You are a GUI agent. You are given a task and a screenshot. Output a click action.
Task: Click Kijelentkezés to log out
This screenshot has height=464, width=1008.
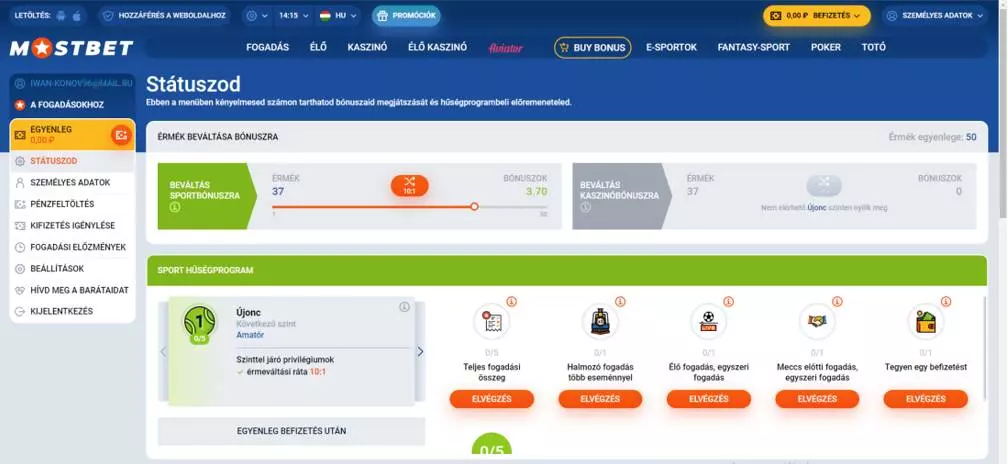72,311
